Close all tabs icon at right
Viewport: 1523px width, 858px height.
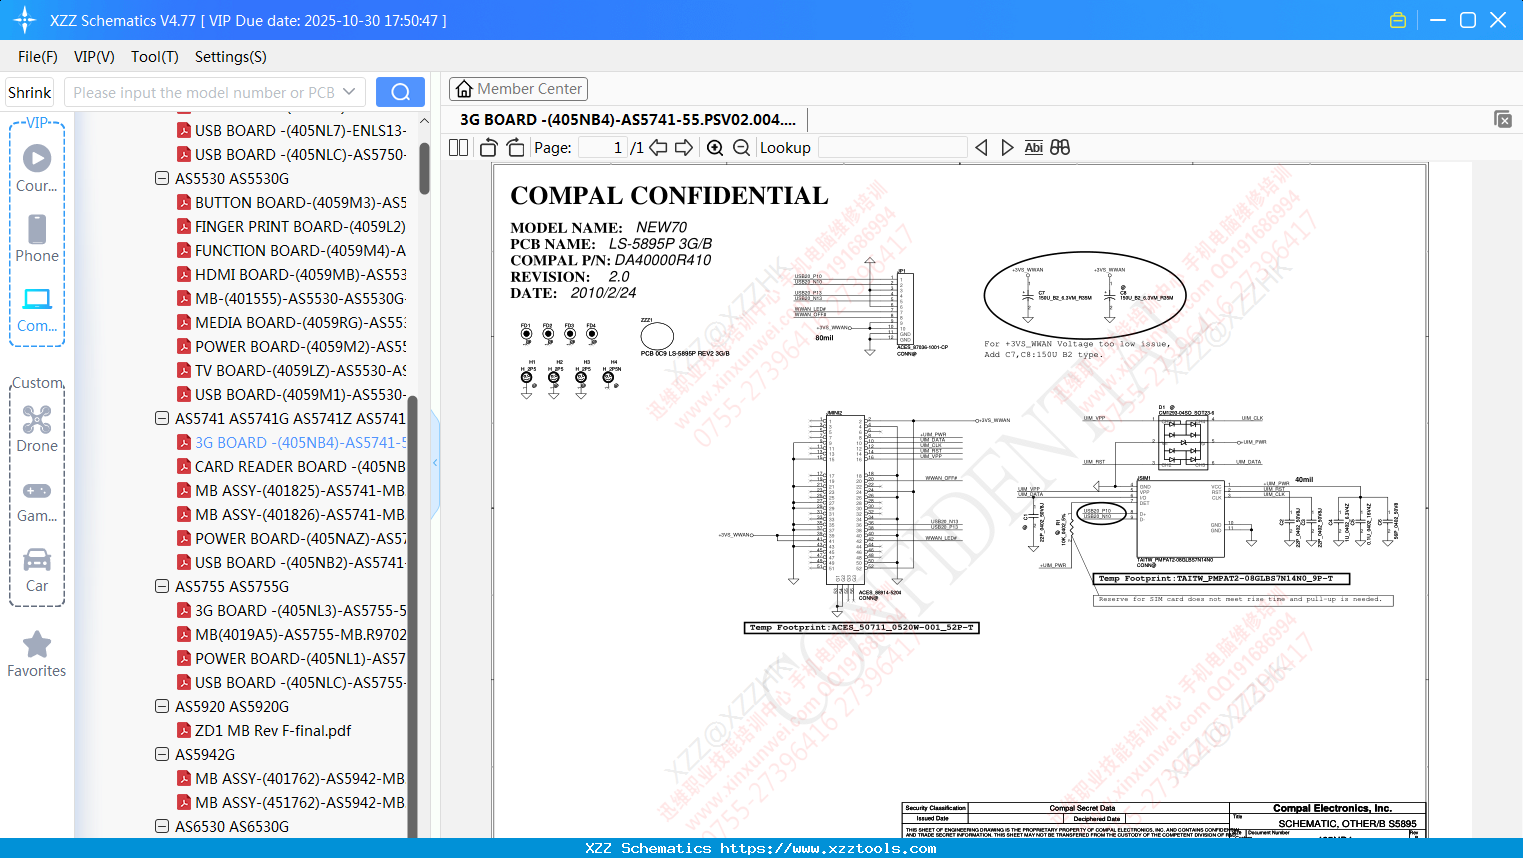tap(1503, 119)
